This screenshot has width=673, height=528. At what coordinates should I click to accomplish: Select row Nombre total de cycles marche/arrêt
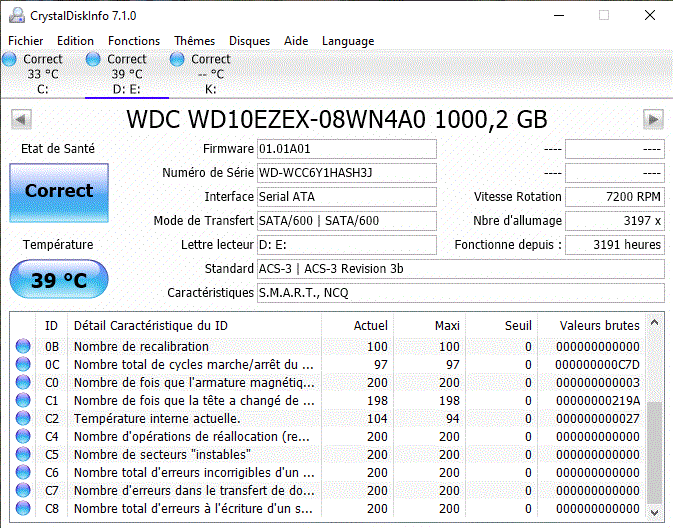pos(329,364)
